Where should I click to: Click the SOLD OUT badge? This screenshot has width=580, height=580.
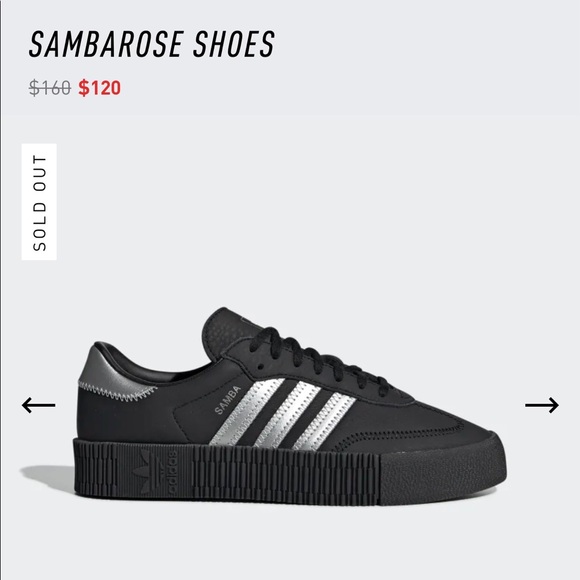pyautogui.click(x=39, y=202)
